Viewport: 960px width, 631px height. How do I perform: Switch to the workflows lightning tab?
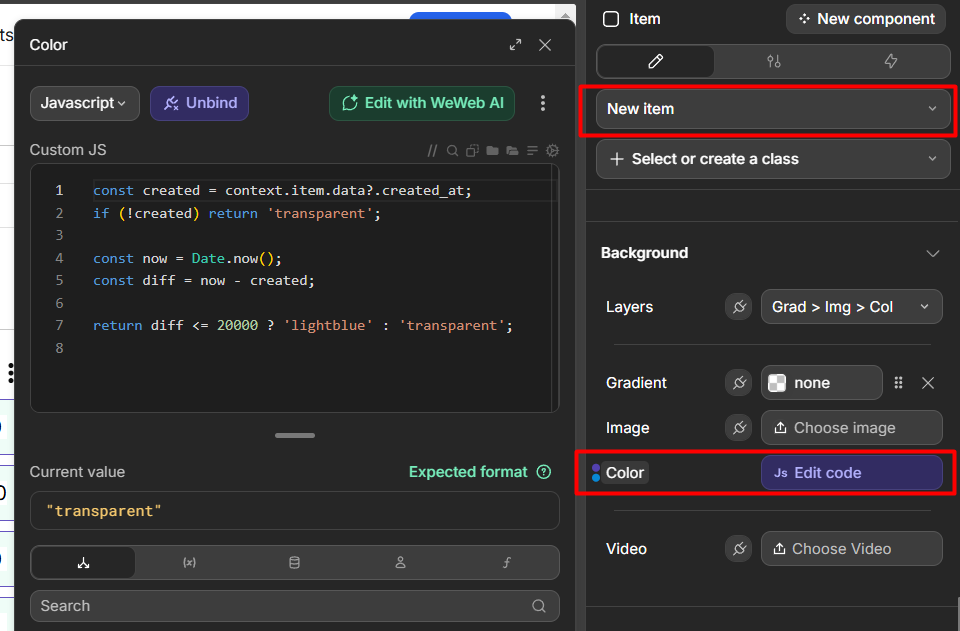coord(891,61)
